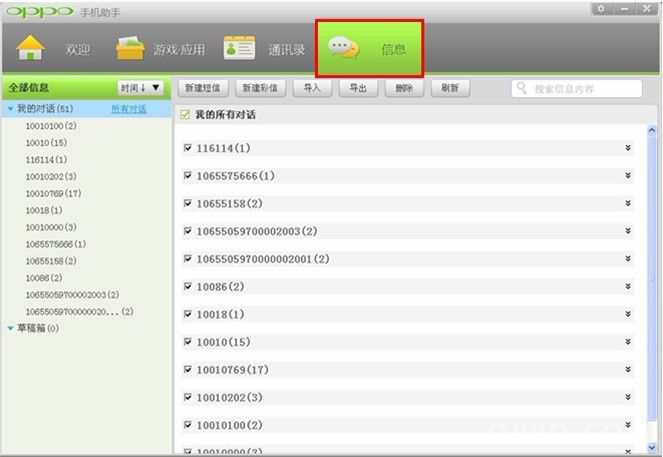The image size is (663, 457).
Task: Expand the 10655158(2) conversation row
Action: coord(628,203)
